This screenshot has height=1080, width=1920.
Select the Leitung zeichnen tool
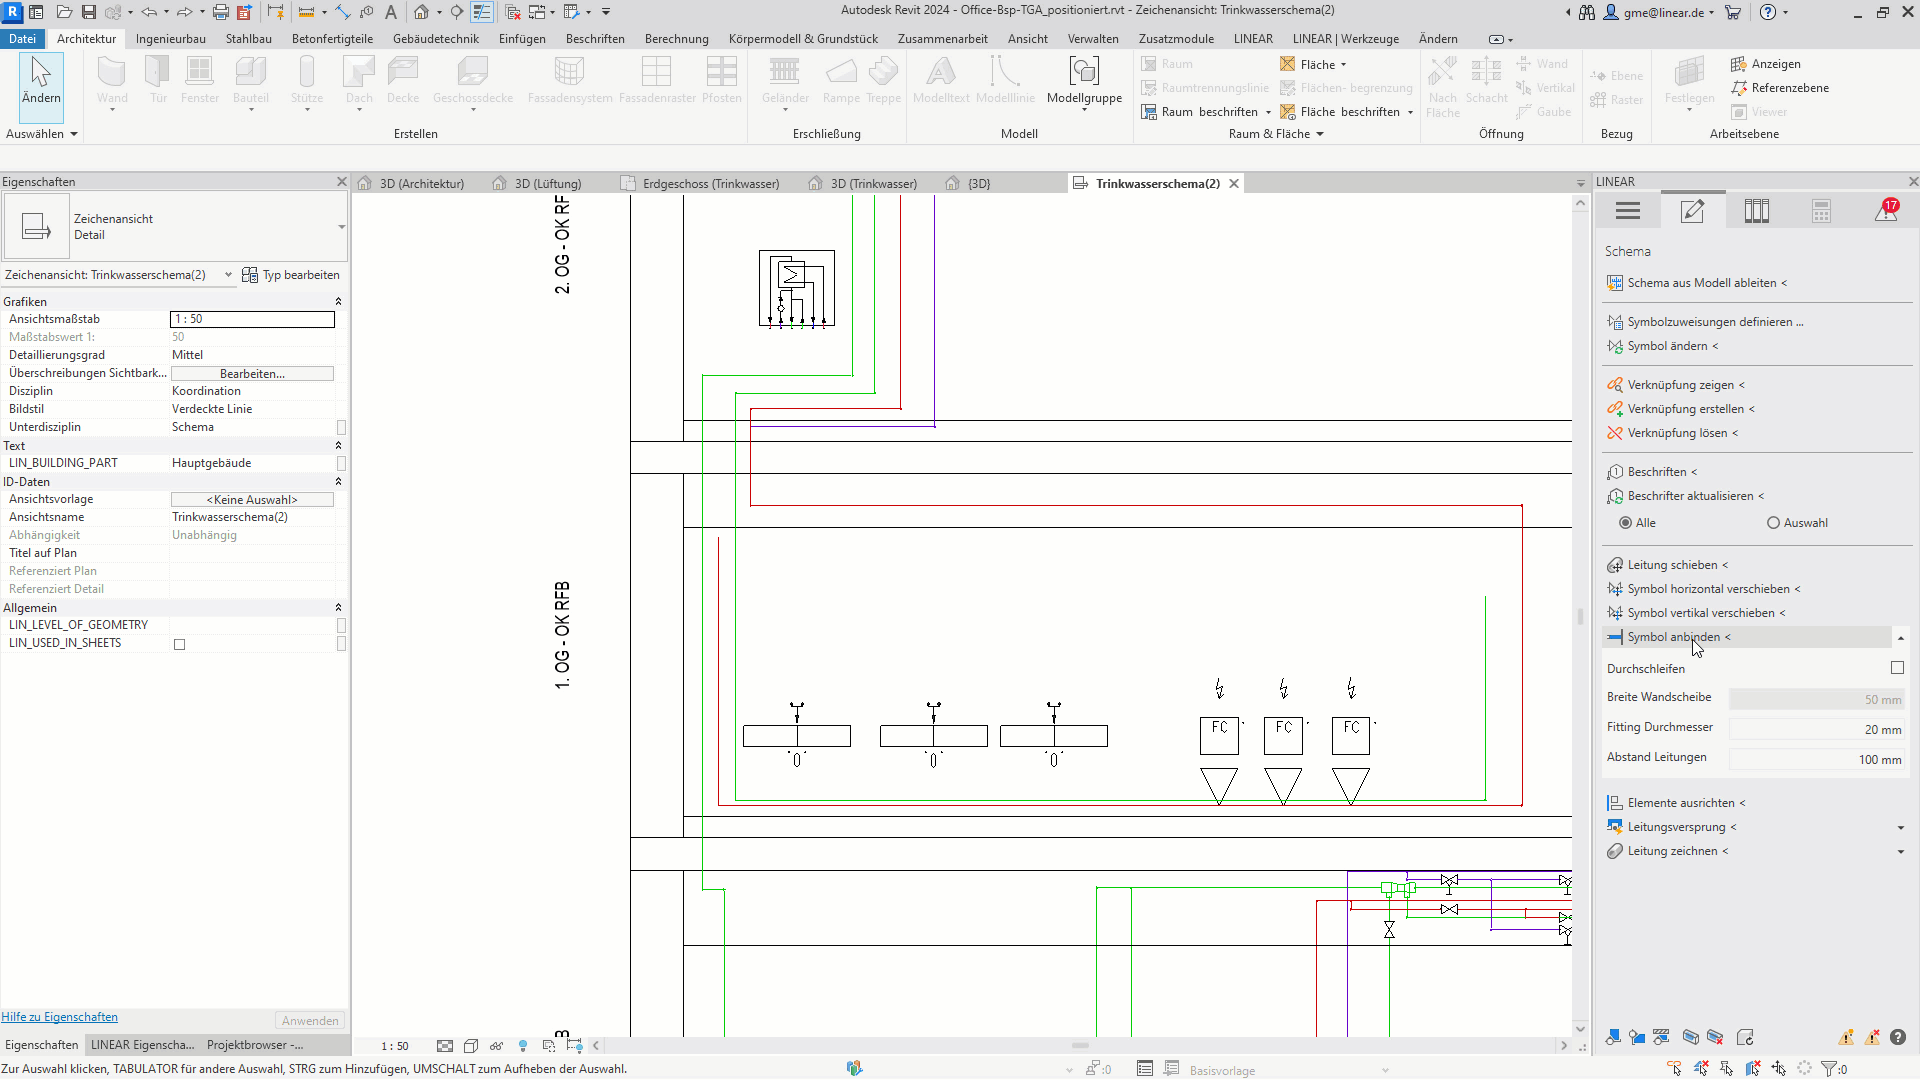tap(1673, 851)
